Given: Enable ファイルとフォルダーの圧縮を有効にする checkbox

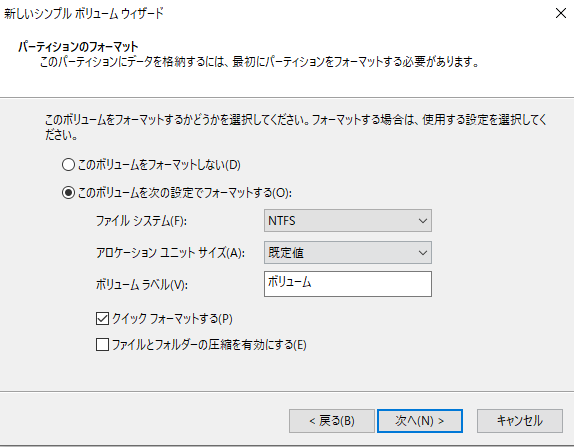Looking at the screenshot, I should click(x=102, y=344).
